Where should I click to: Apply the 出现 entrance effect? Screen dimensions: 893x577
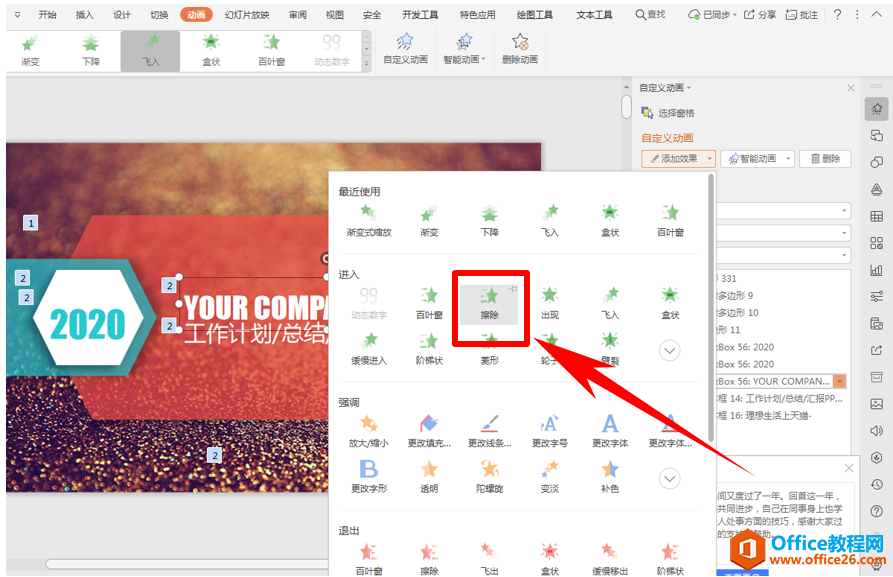(550, 304)
